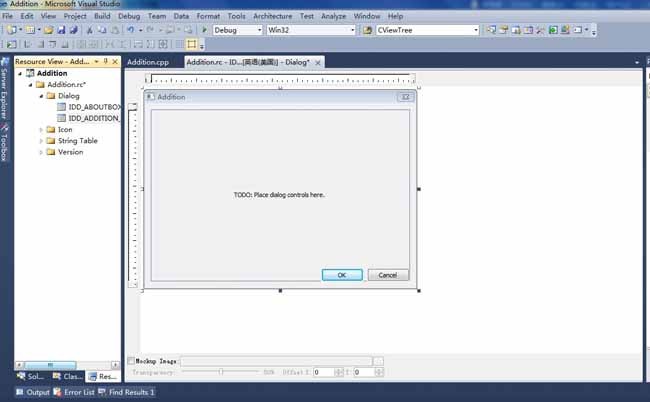Click the Paste clipboard icon
This screenshot has height=402, width=650.
pyautogui.click(x=115, y=30)
